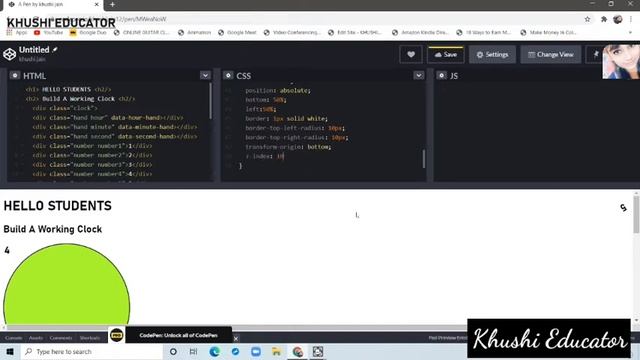Click the number1 div HTML line
This screenshot has height=360, width=640.
point(92,146)
